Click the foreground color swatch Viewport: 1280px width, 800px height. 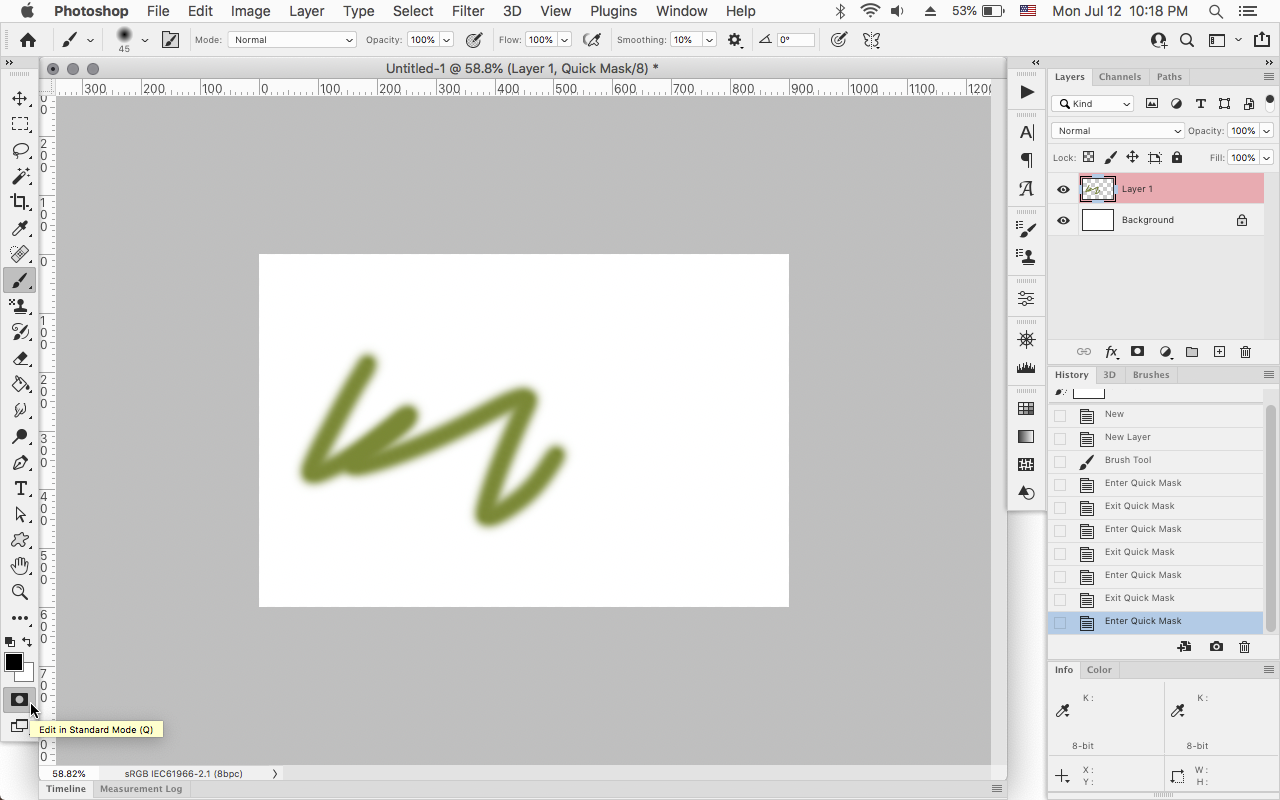click(x=14, y=662)
